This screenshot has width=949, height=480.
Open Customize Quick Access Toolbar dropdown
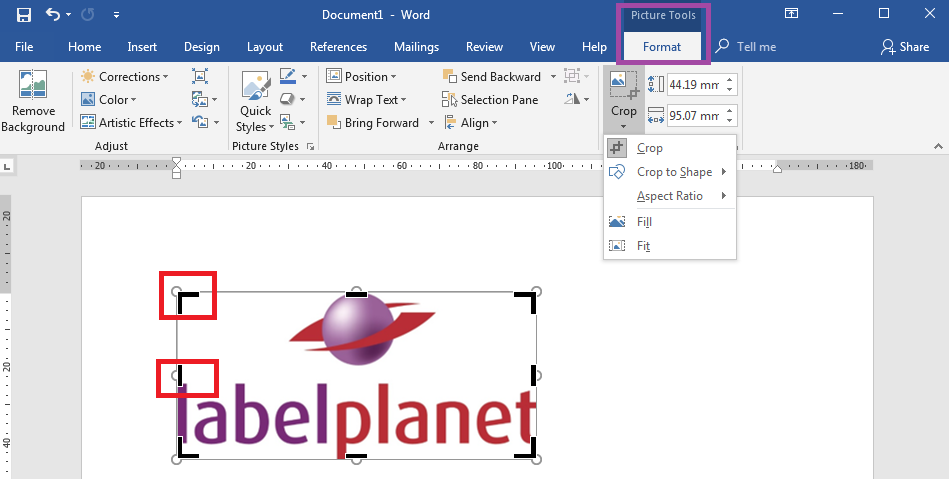pos(116,15)
